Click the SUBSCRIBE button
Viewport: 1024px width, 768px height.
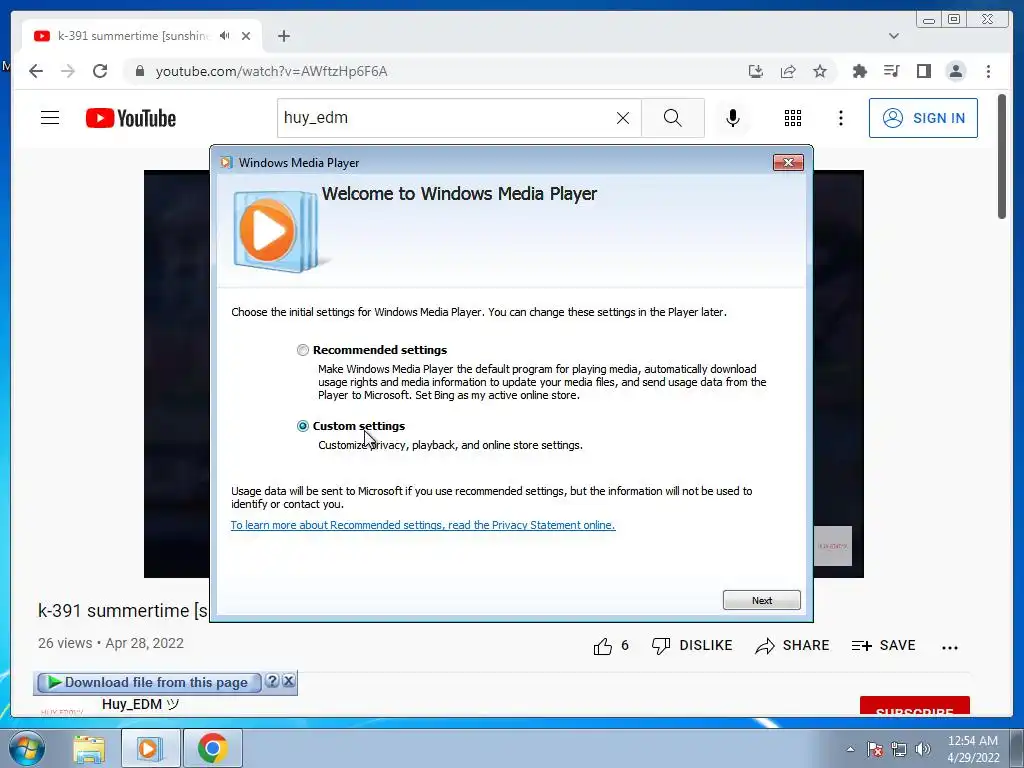pos(914,707)
